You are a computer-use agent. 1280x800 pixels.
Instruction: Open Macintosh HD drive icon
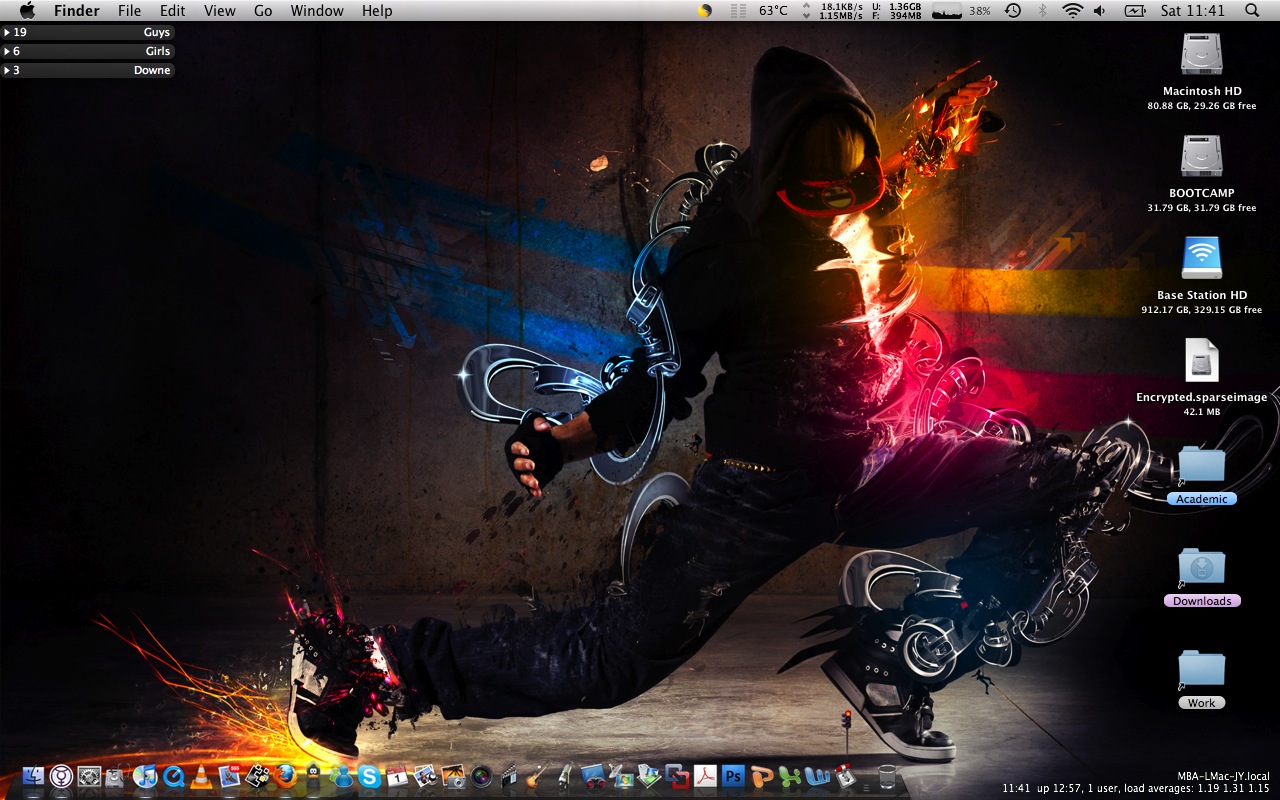1201,54
